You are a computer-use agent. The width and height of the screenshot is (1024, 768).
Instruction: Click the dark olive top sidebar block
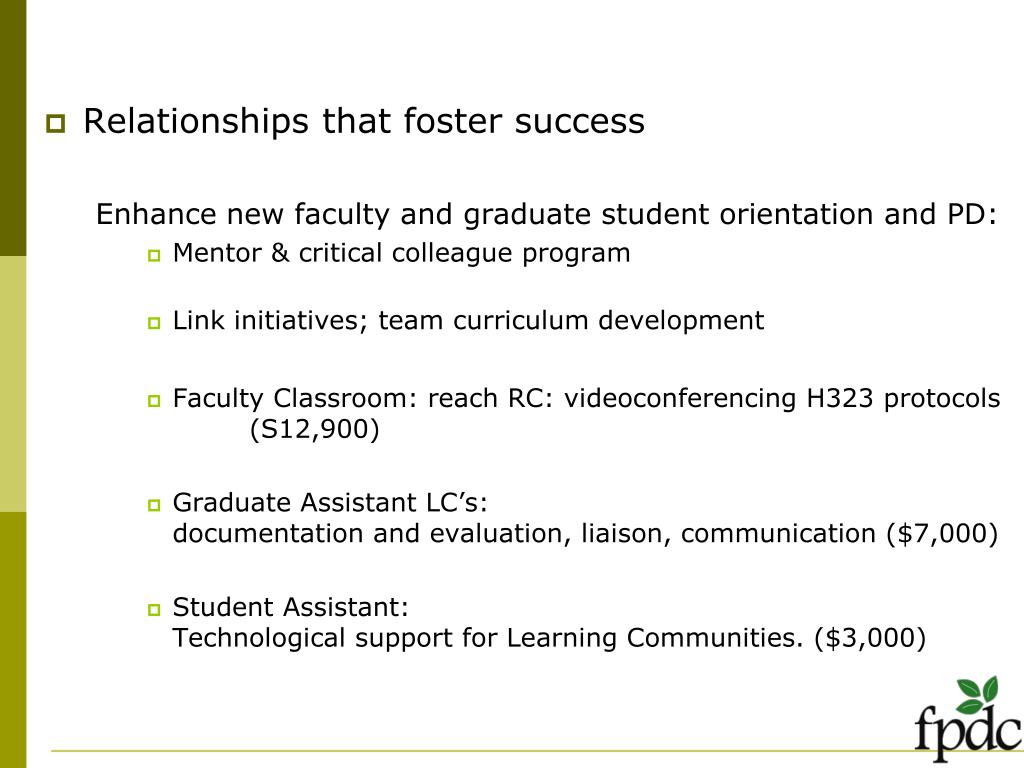click(13, 128)
